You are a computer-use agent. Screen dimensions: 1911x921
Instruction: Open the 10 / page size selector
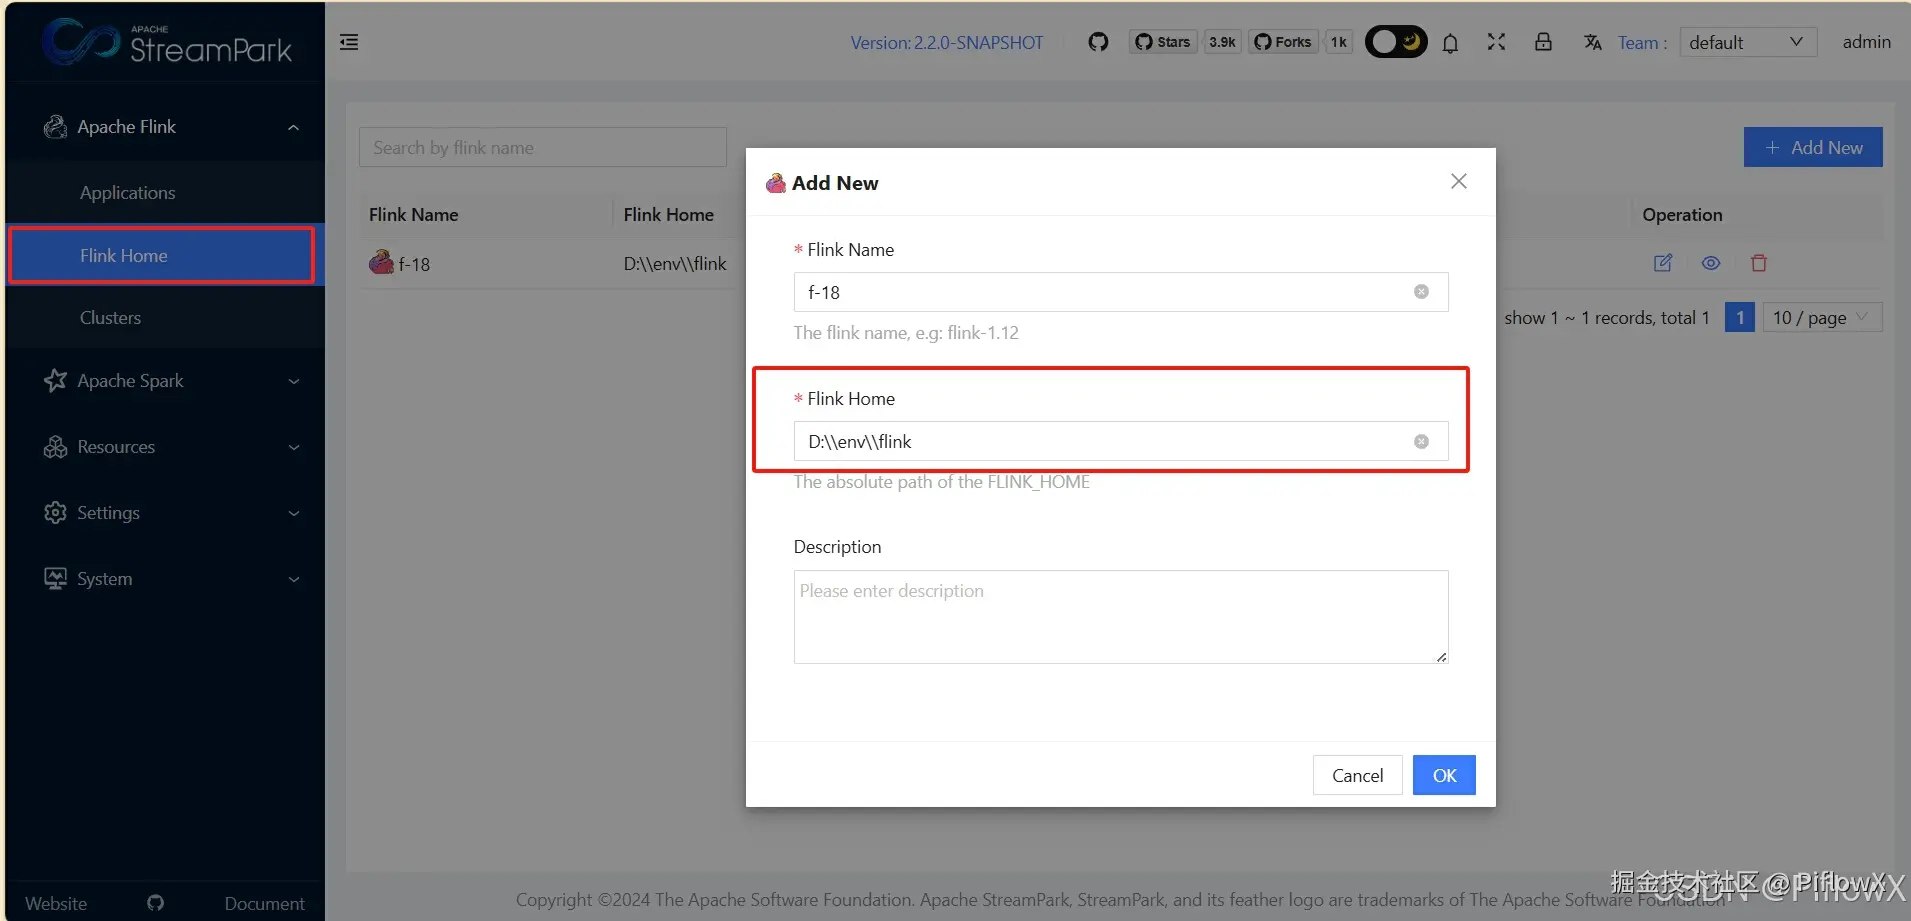[1821, 318]
